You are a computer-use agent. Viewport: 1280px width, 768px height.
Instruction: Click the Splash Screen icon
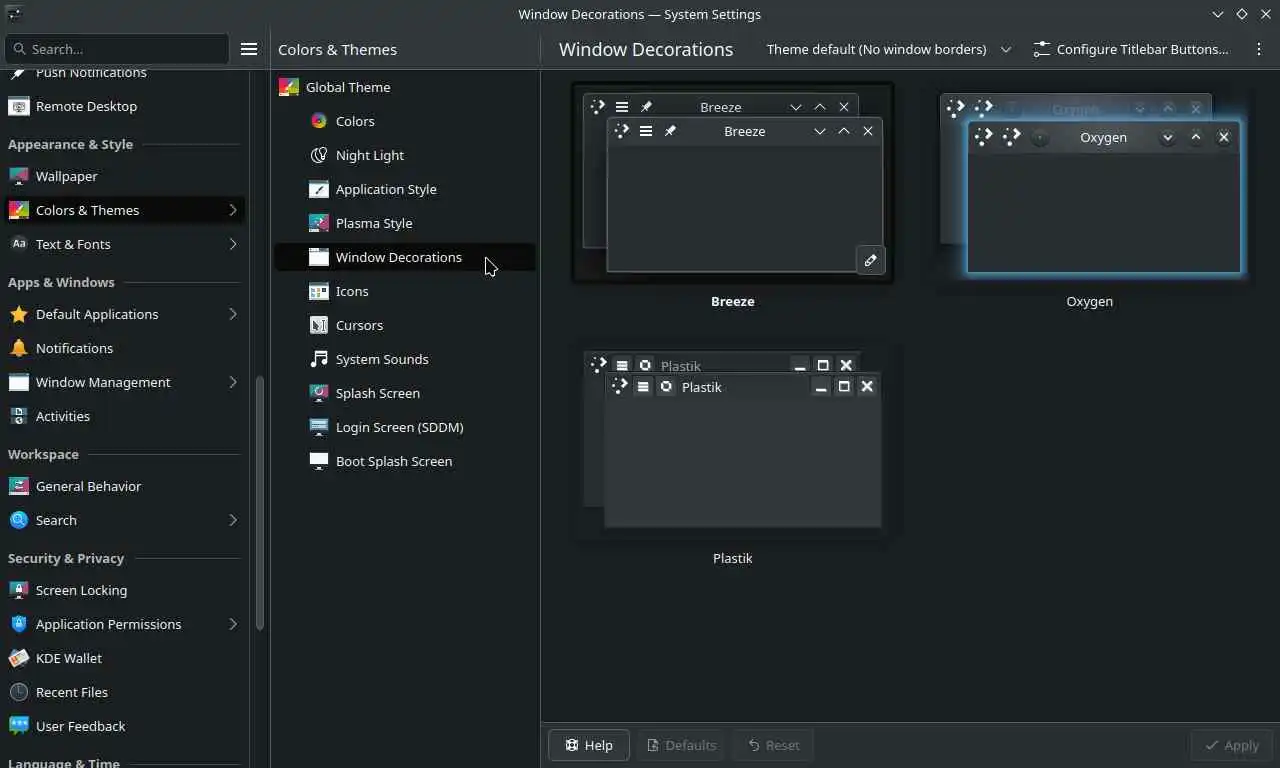[318, 393]
